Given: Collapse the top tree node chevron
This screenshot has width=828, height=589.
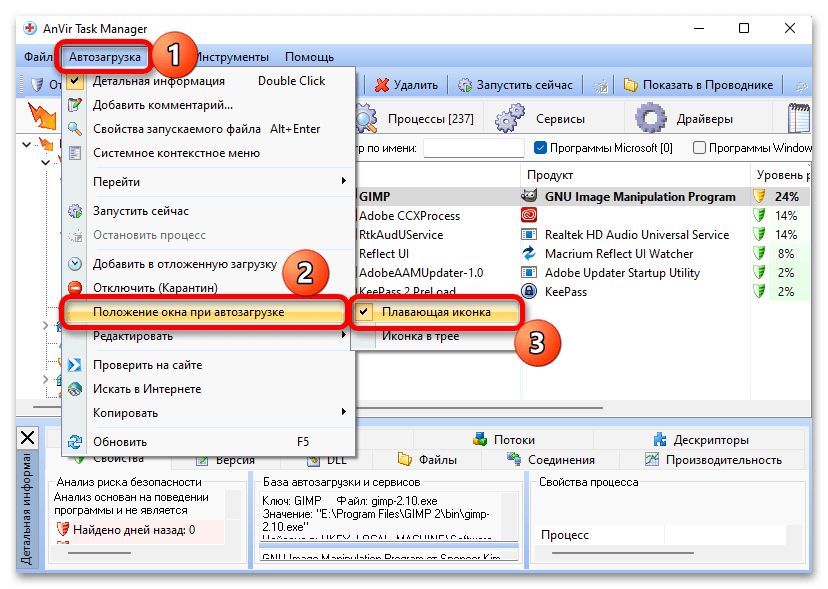Looking at the screenshot, I should [26, 144].
